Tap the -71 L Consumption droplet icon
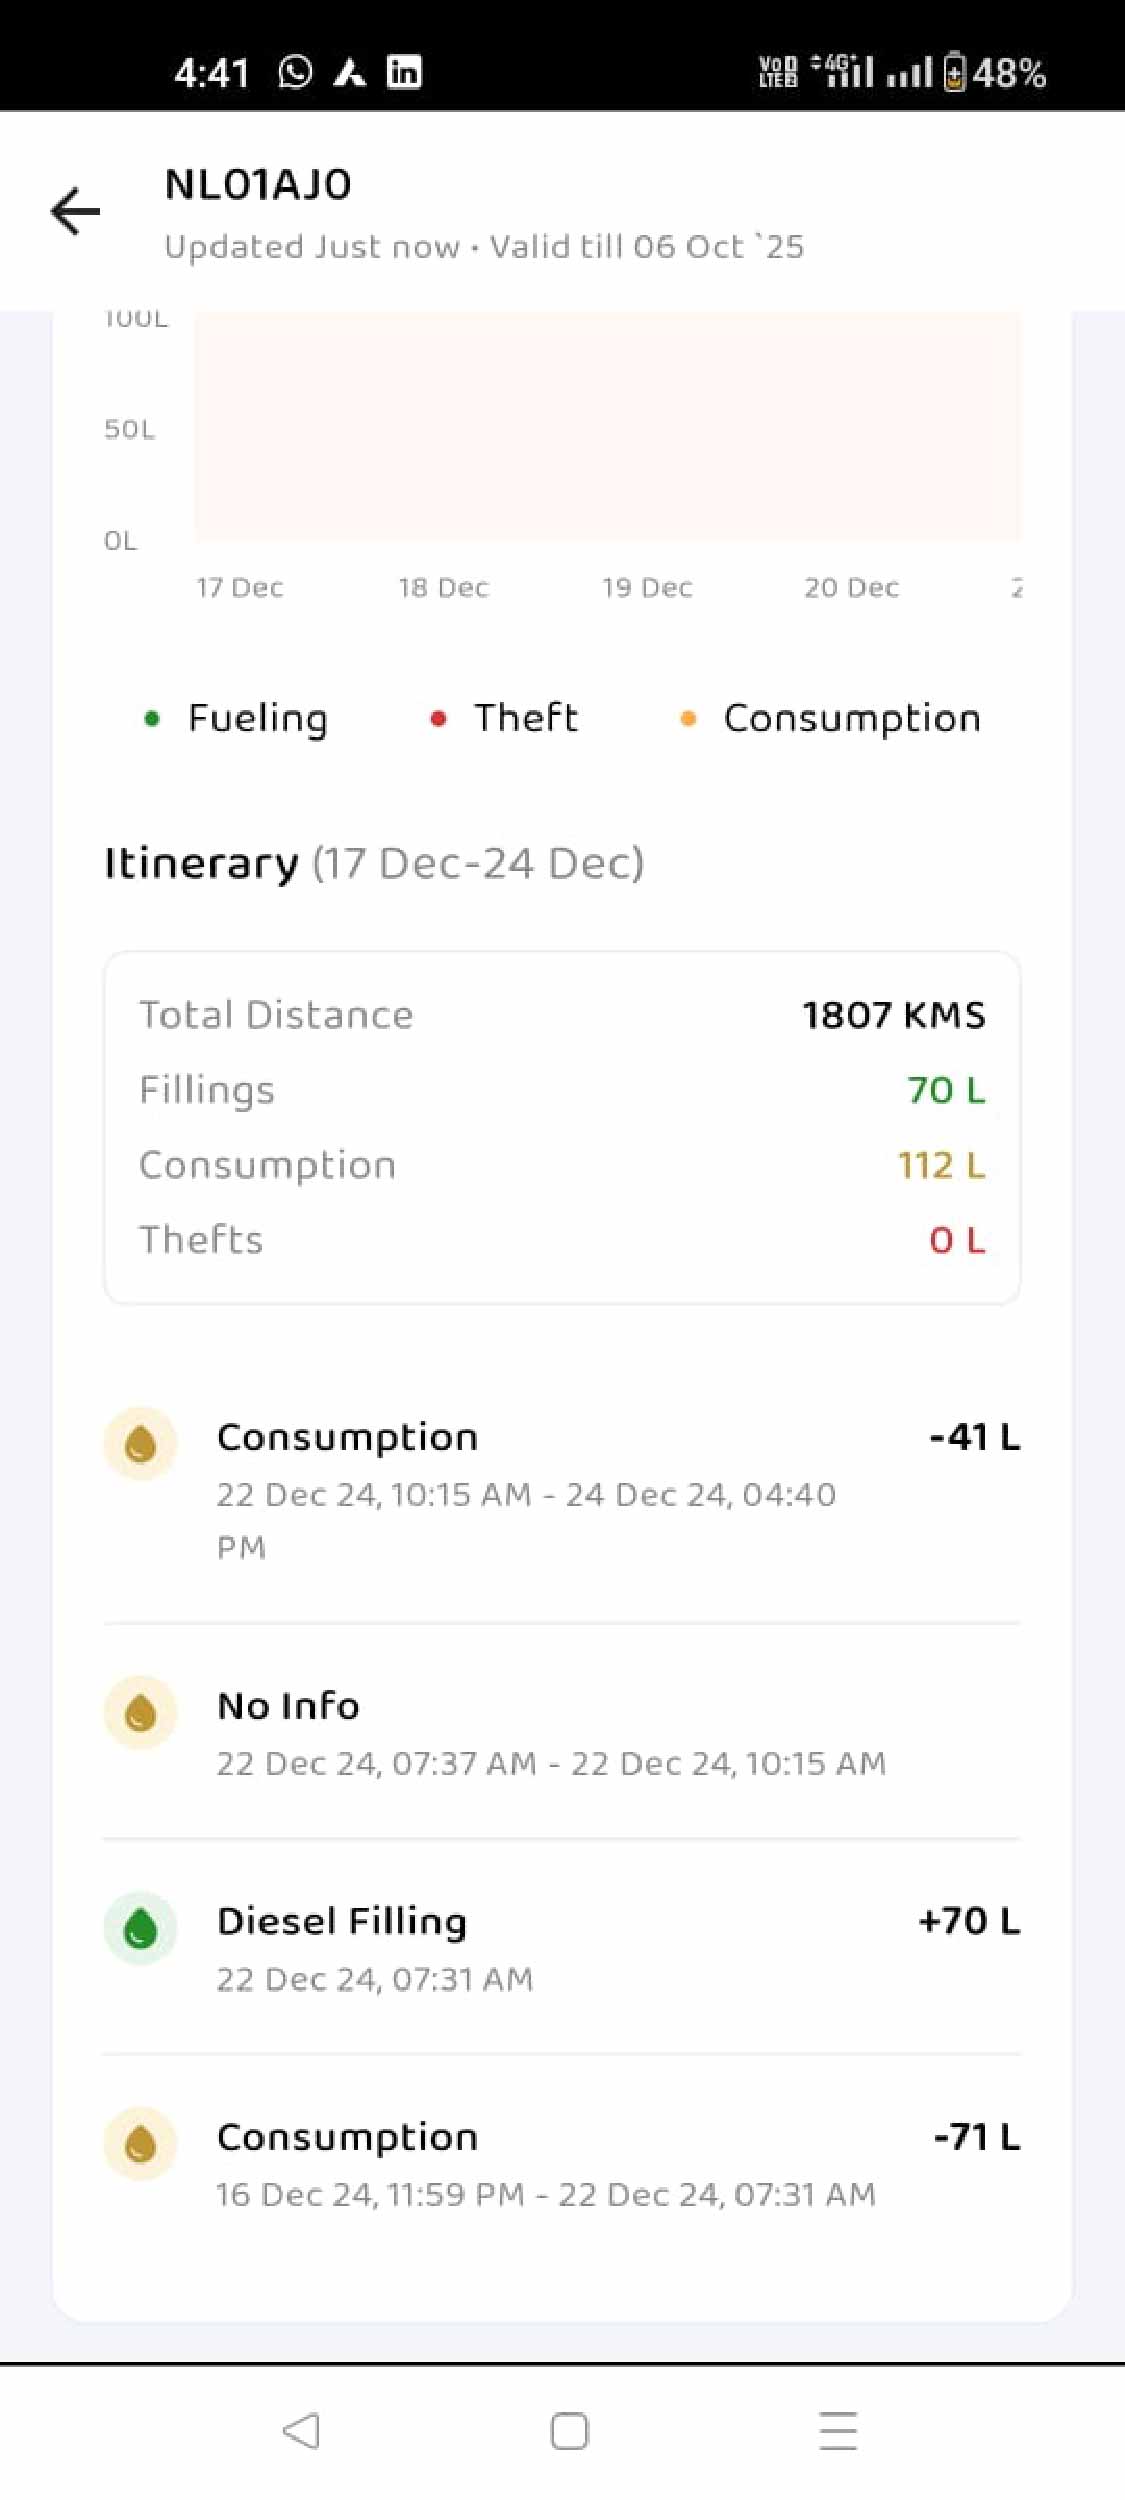Screen dimensions: 1125x2500 tap(140, 2143)
